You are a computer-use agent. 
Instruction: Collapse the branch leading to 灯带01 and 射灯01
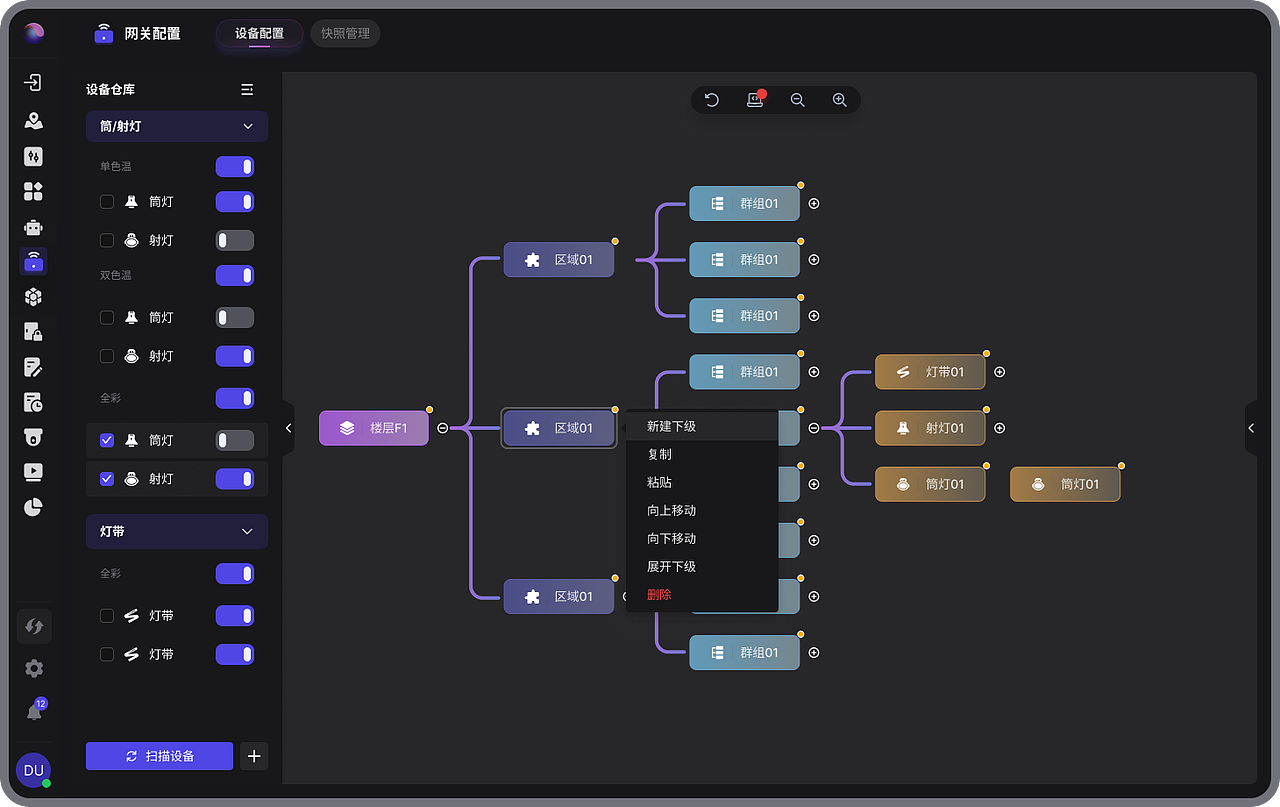[x=814, y=428]
